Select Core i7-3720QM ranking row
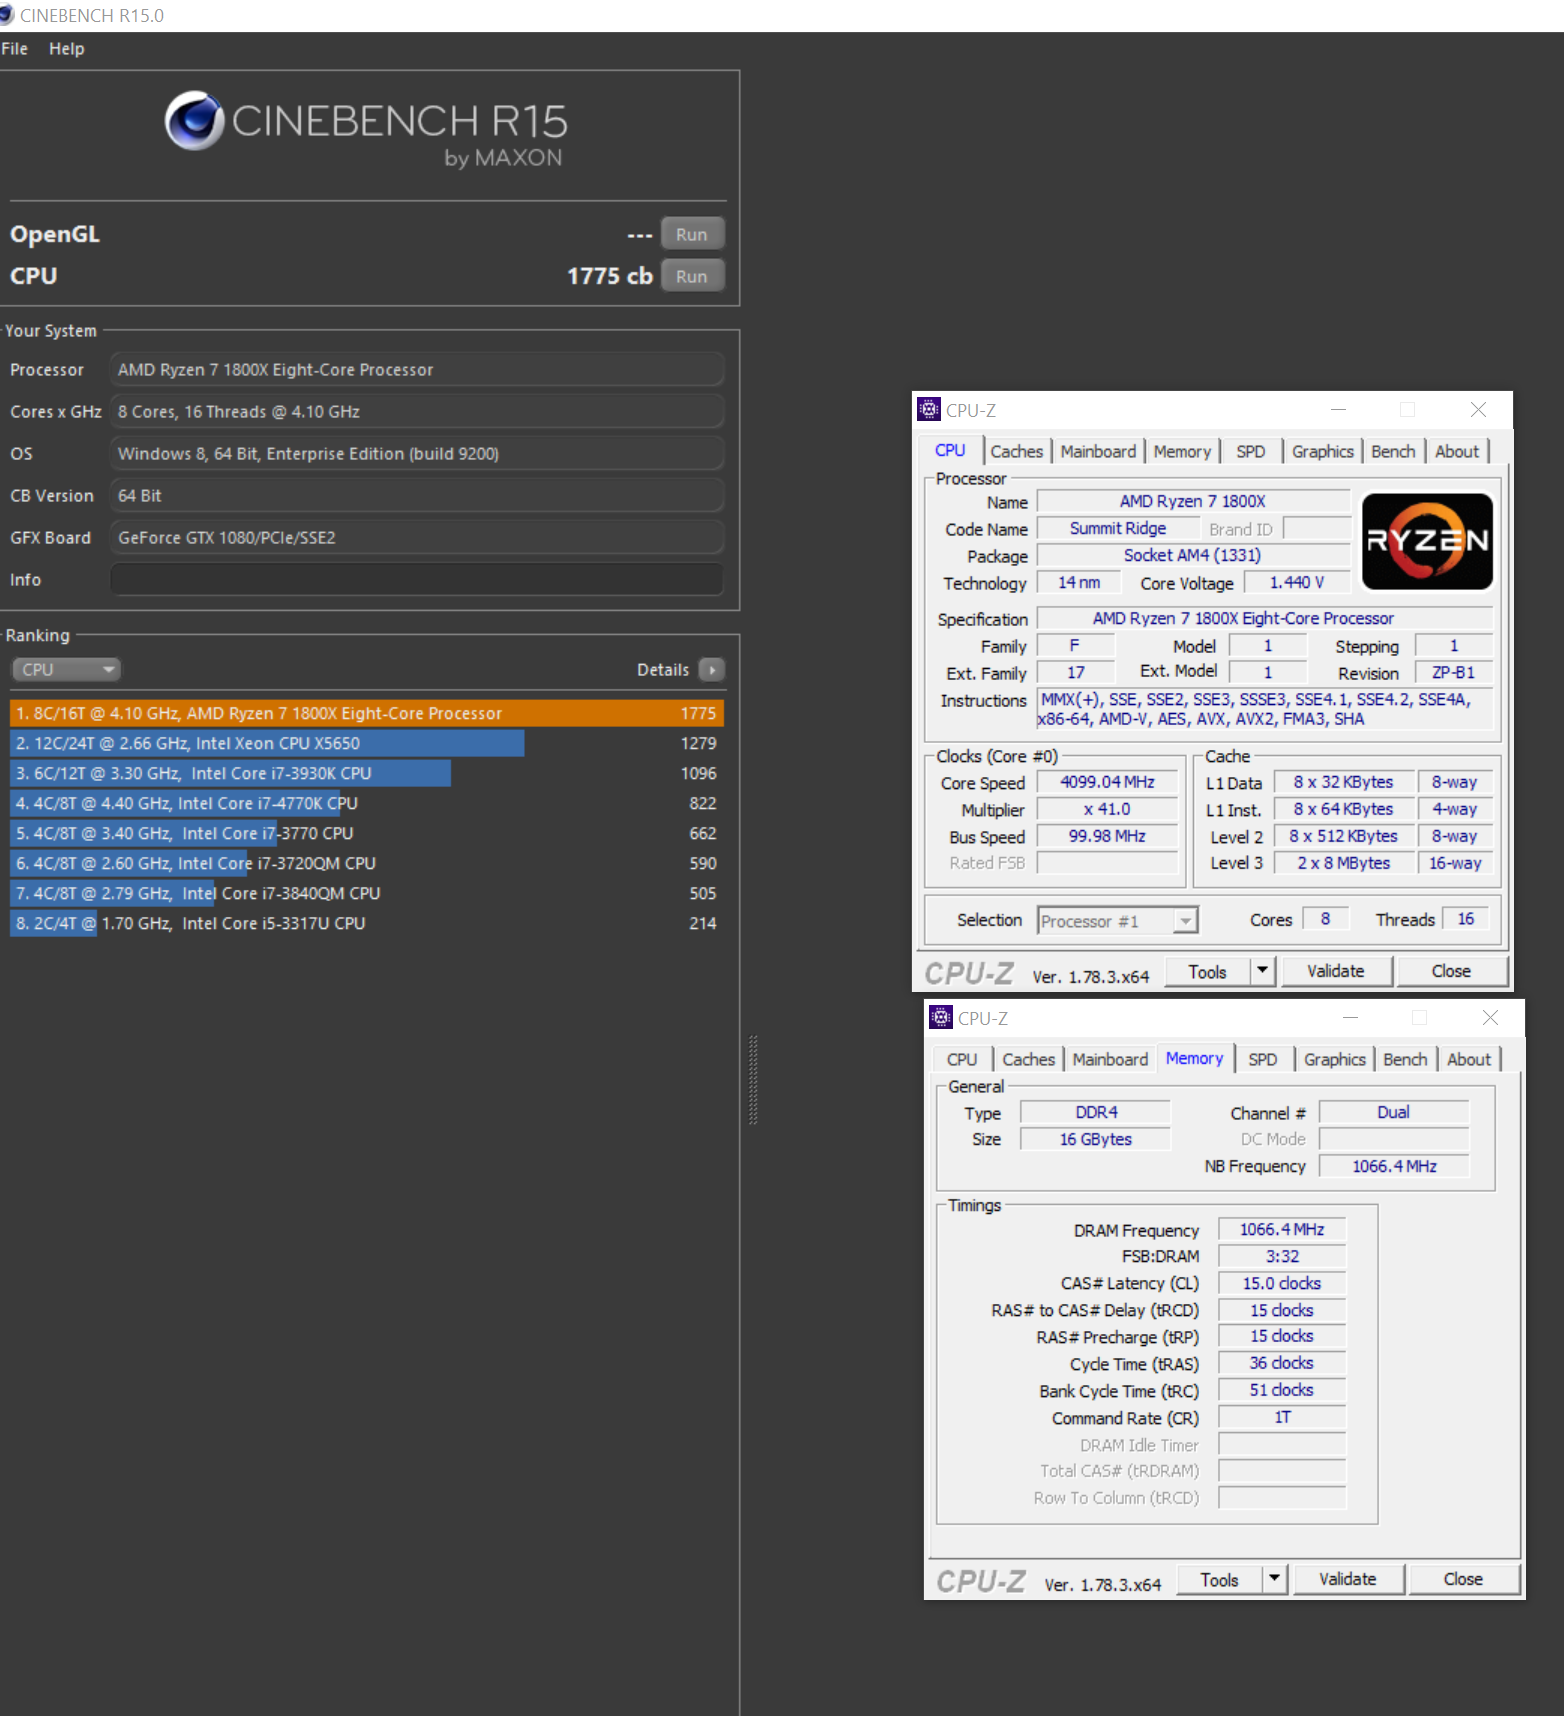This screenshot has width=1564, height=1716. [x=367, y=863]
